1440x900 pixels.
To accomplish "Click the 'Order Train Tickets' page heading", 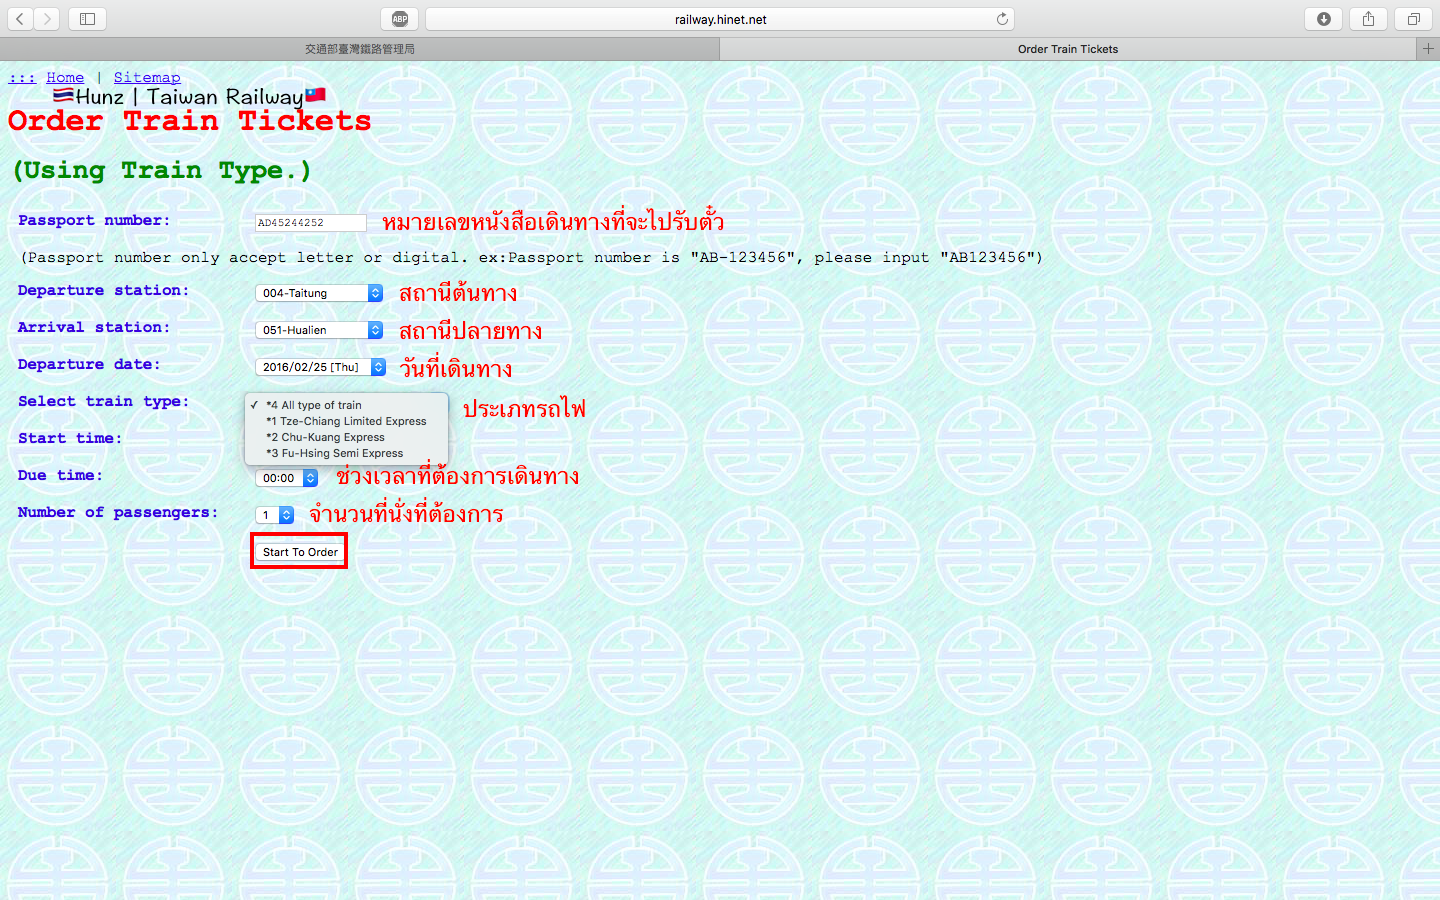I will (190, 121).
